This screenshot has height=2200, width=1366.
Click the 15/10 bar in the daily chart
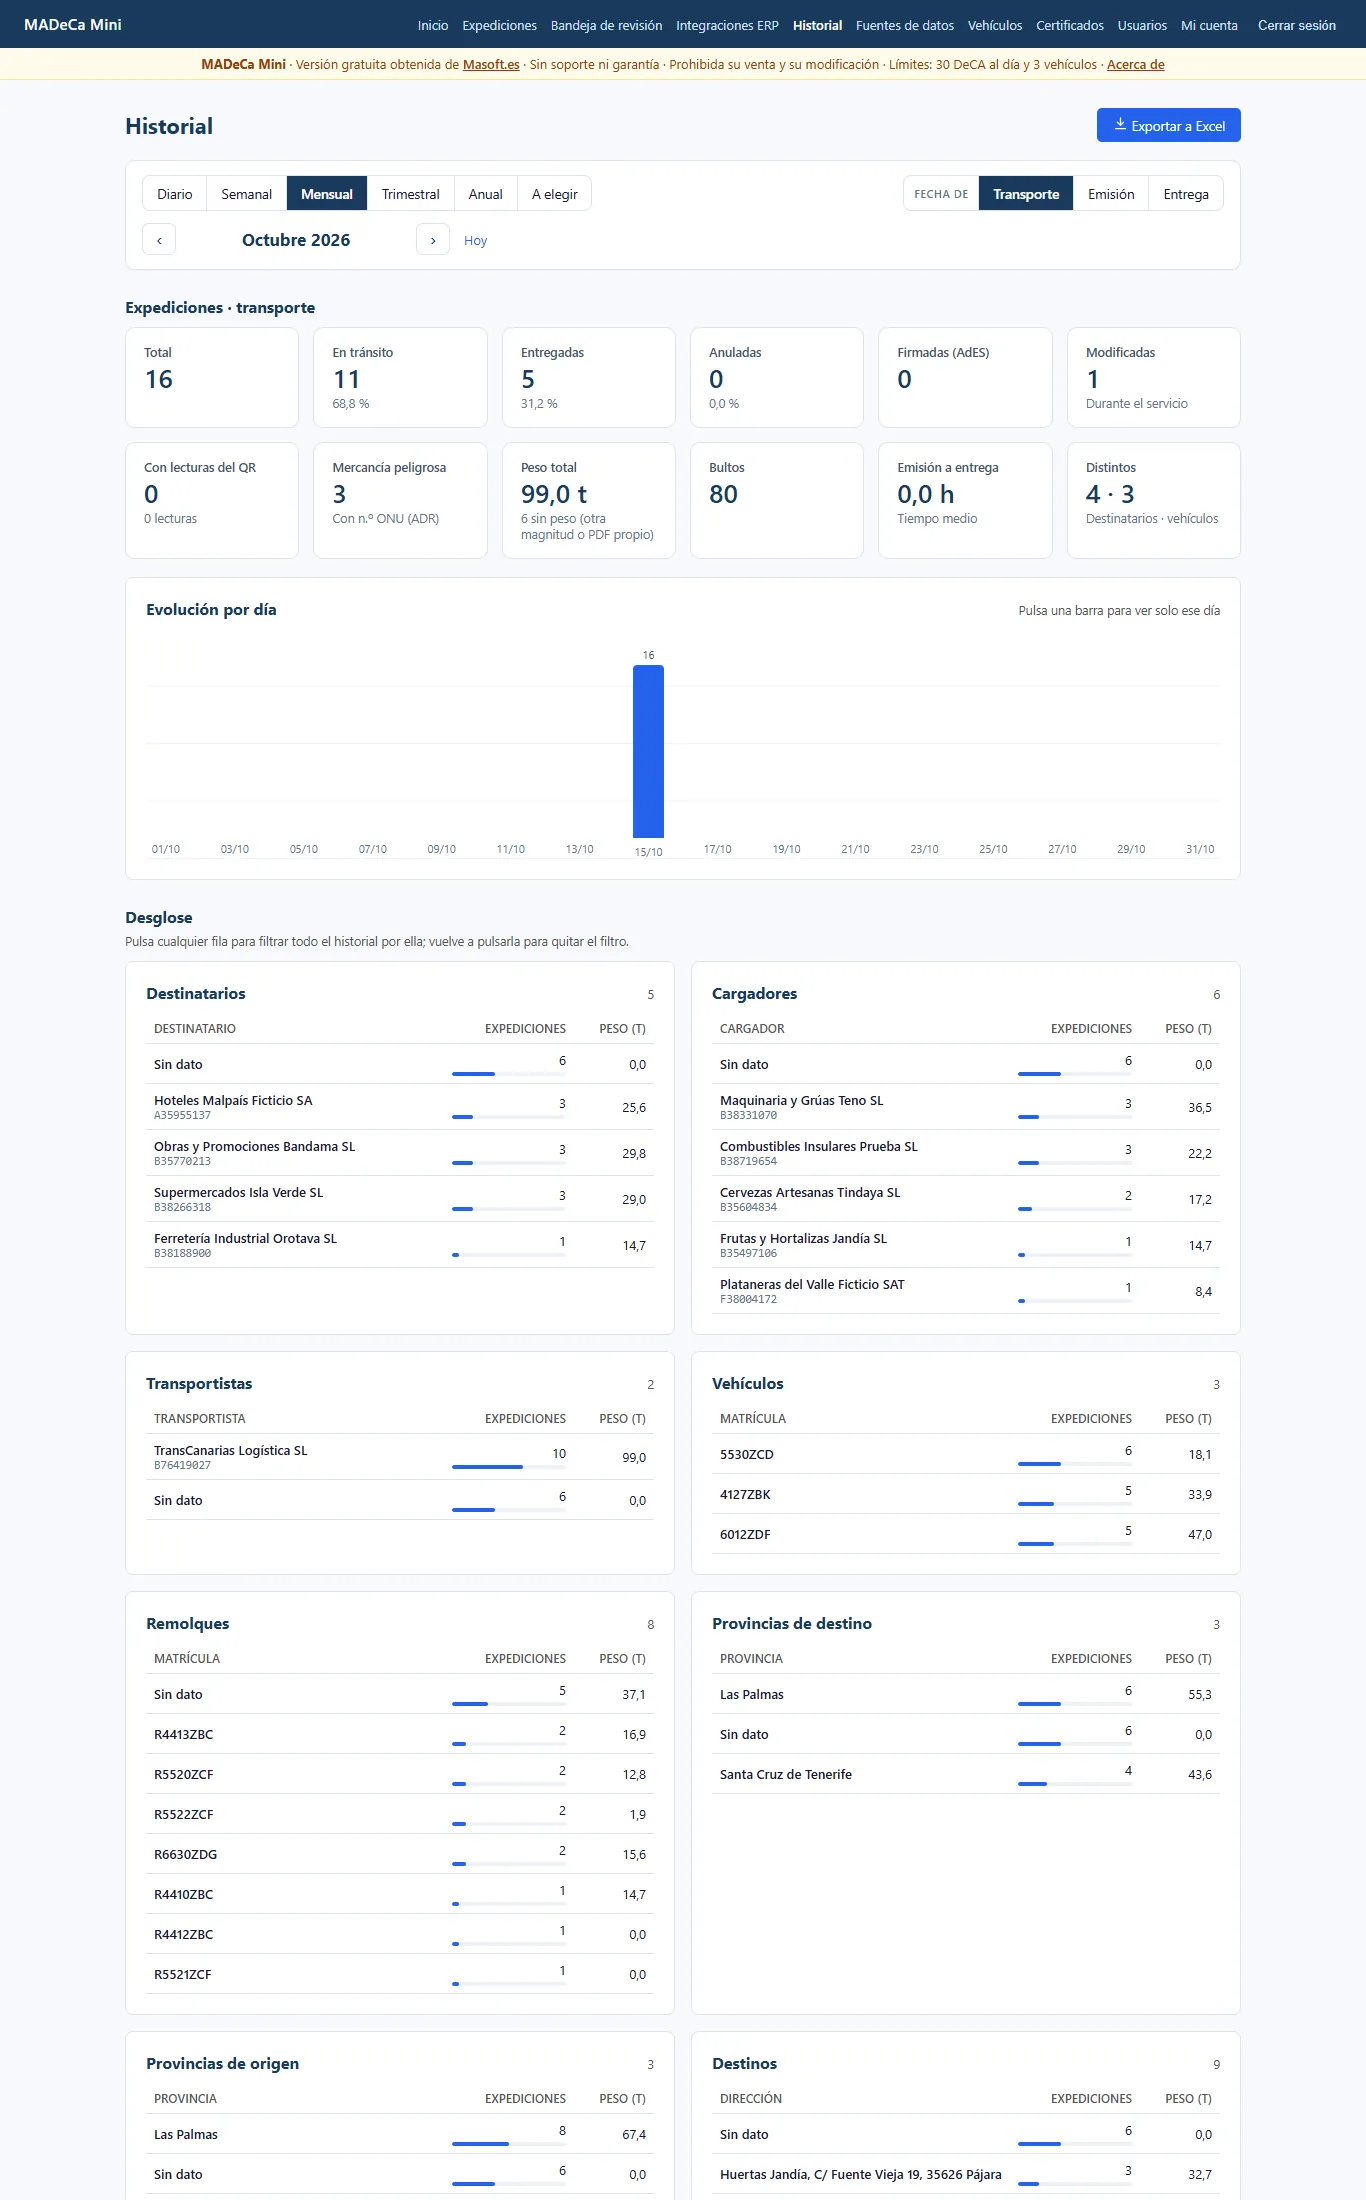[x=648, y=751]
